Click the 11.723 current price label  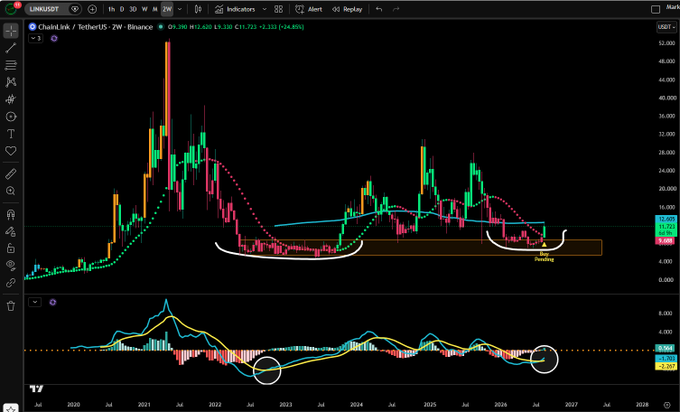click(x=666, y=227)
